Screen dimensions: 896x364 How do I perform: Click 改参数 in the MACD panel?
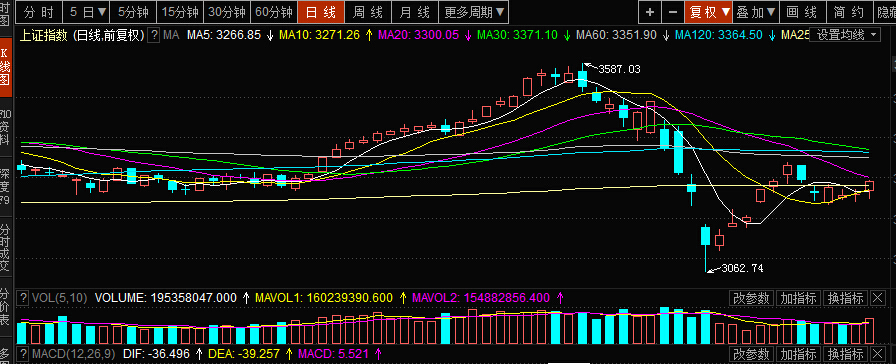751,354
